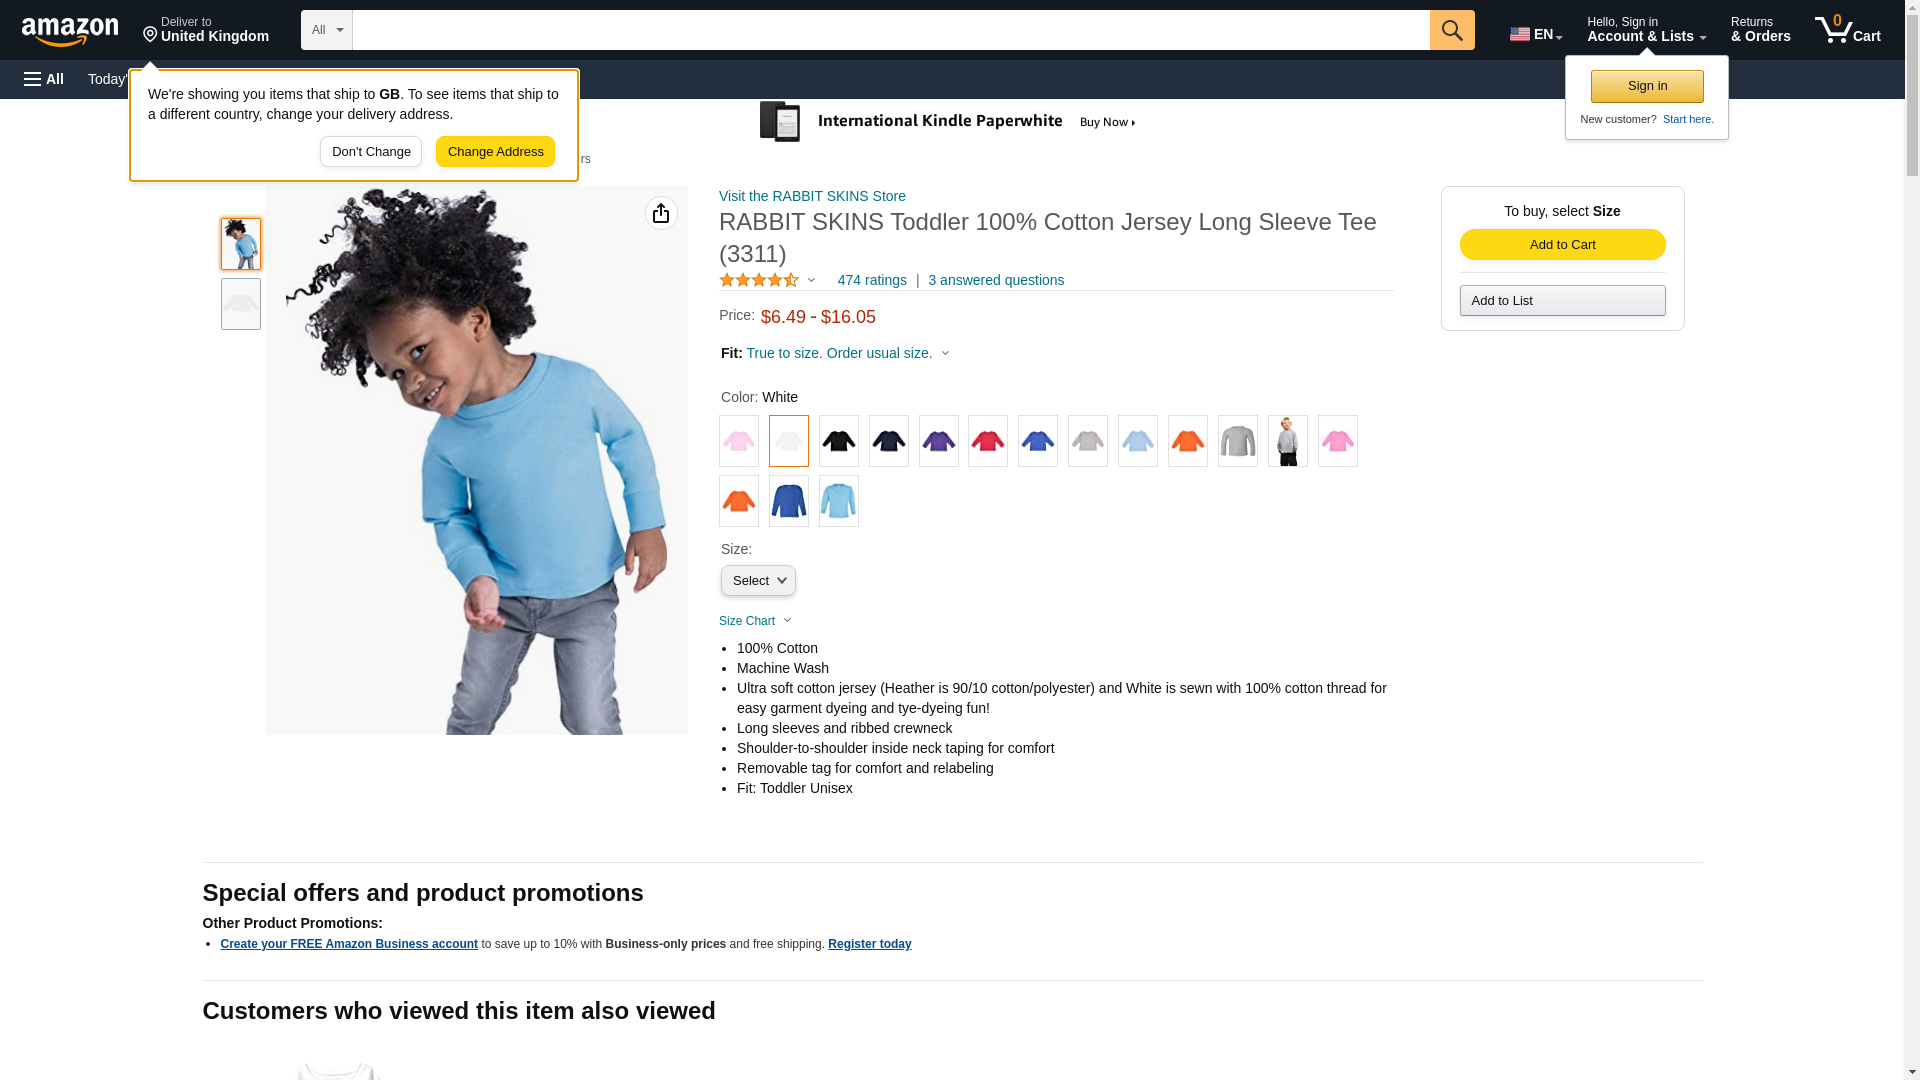Viewport: 1920px width, 1080px height.
Task: Open Account & Lists menu
Action: 1646,30
